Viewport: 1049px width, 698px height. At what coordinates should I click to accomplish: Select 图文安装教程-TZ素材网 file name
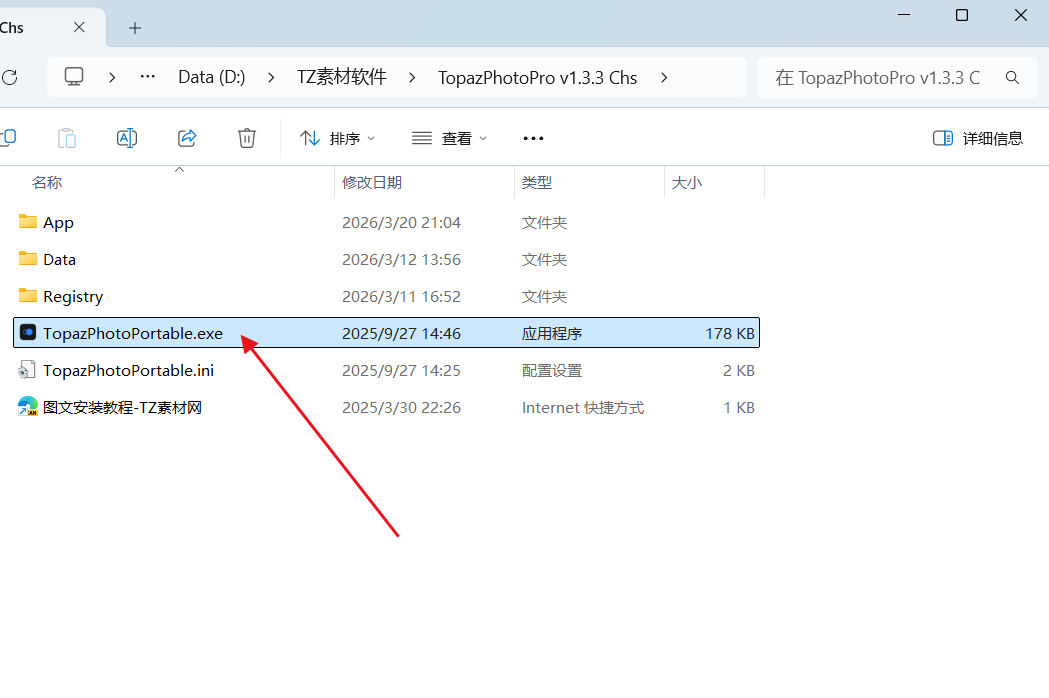click(122, 408)
